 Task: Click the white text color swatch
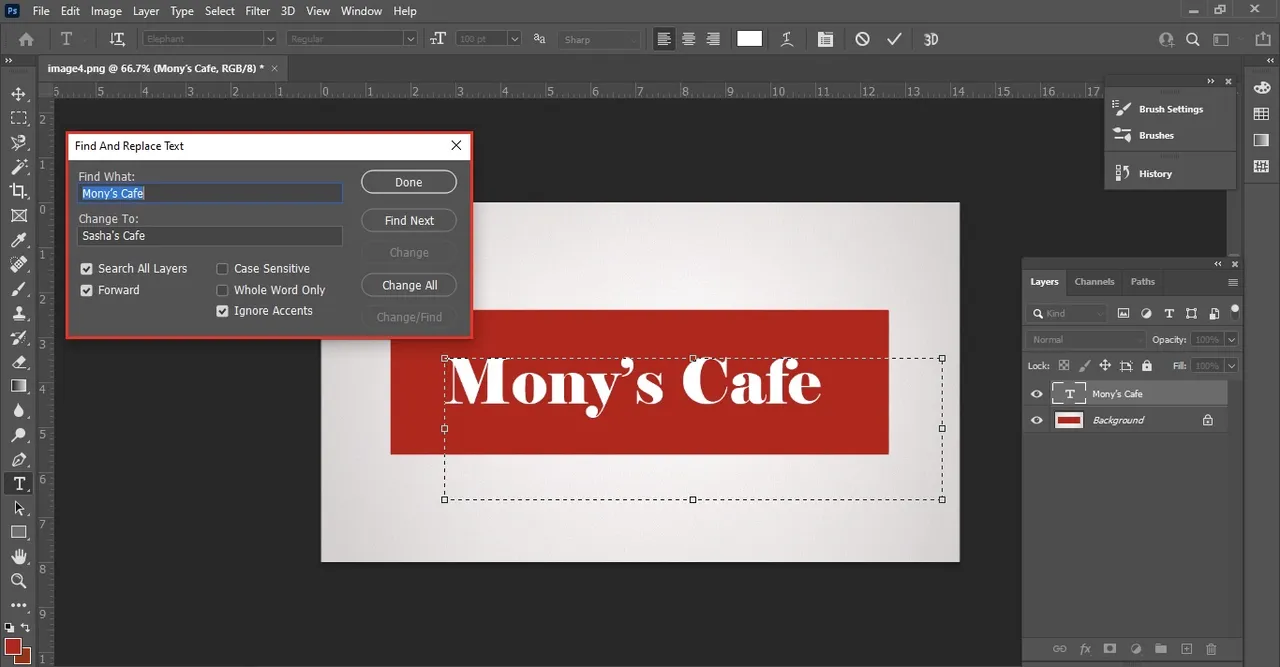pos(749,39)
